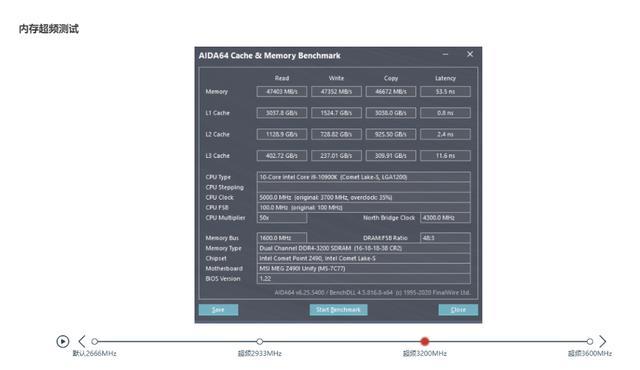The width and height of the screenshot is (640, 370).
Task: Select the 2933MHz timeline marker
Action: pos(260,341)
